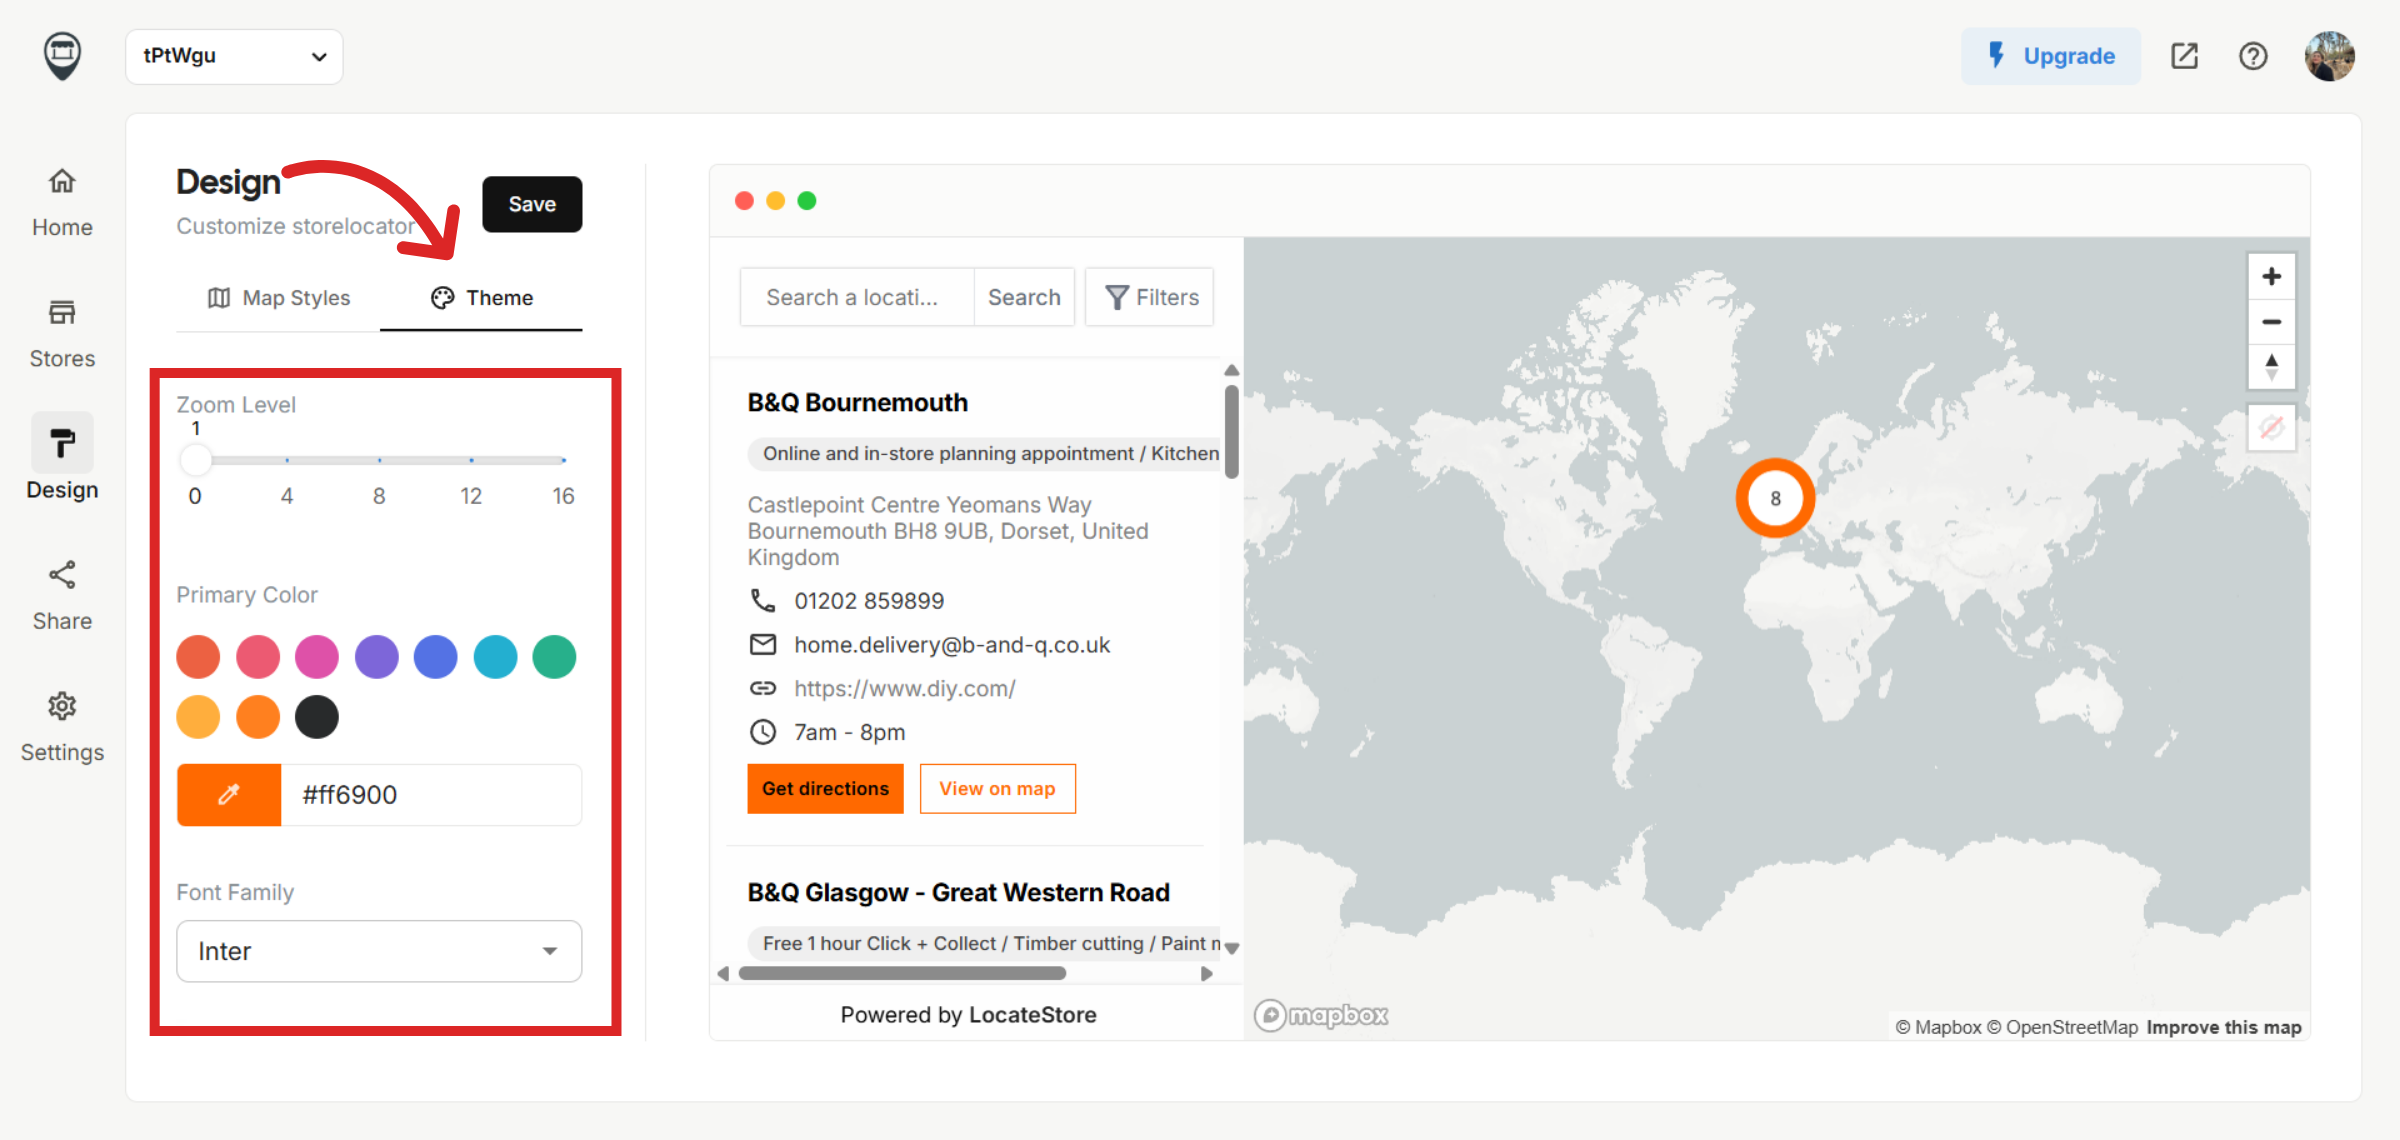Click the Search a location input field
Viewport: 2400px width, 1140px height.
(x=857, y=297)
